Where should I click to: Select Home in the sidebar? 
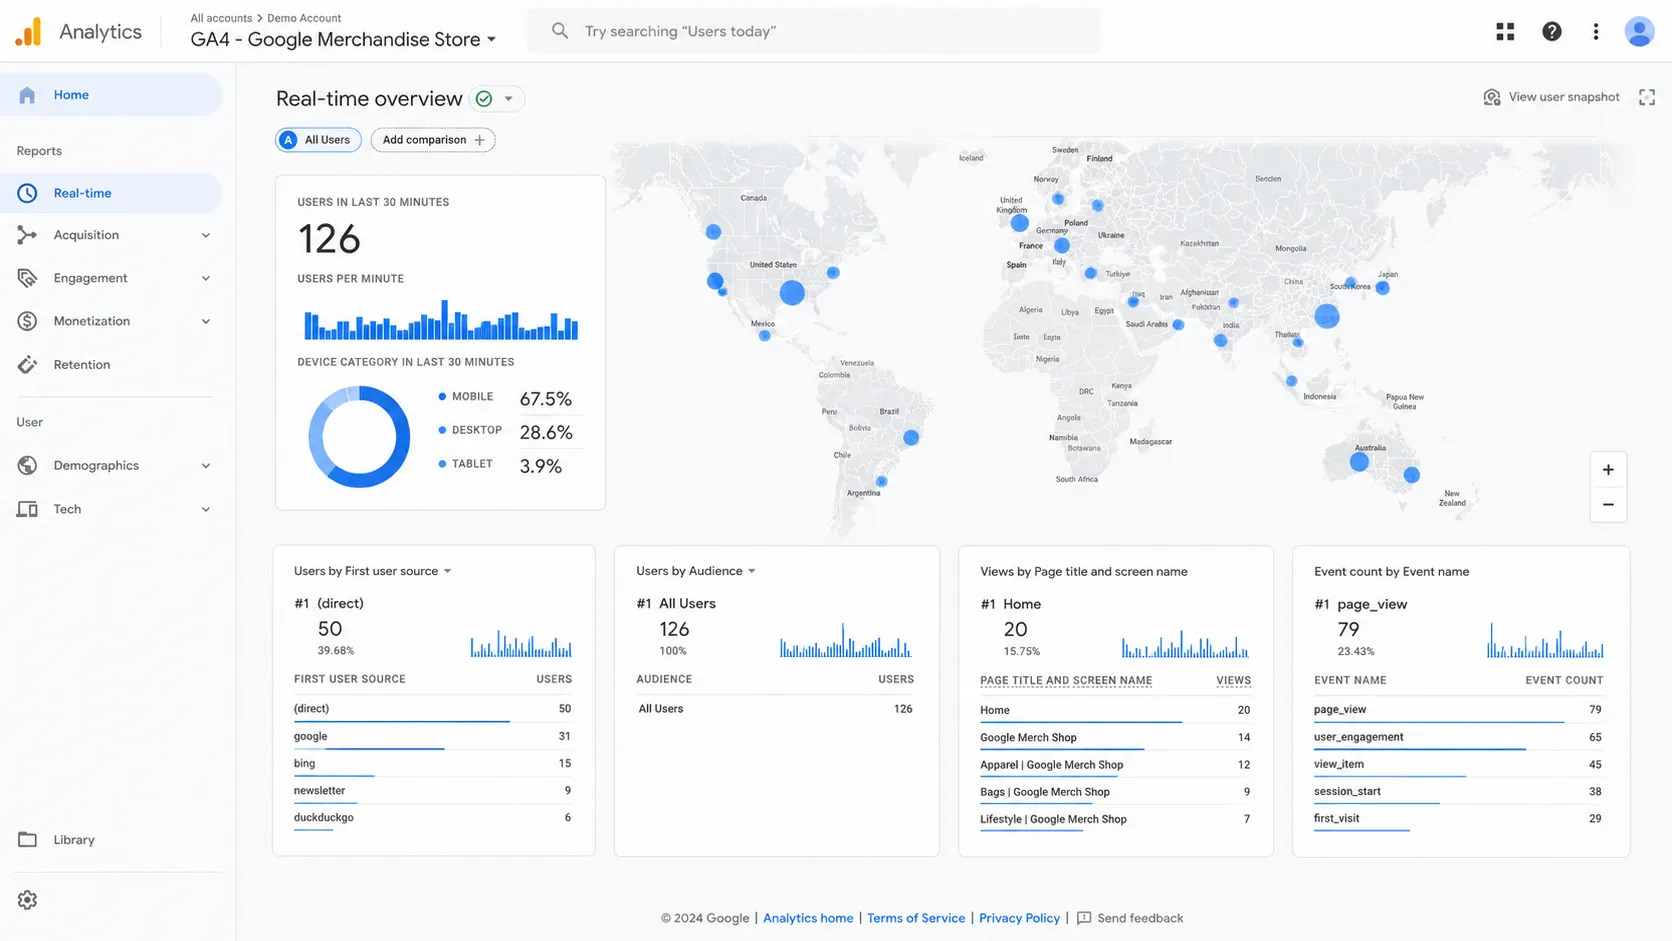111,95
